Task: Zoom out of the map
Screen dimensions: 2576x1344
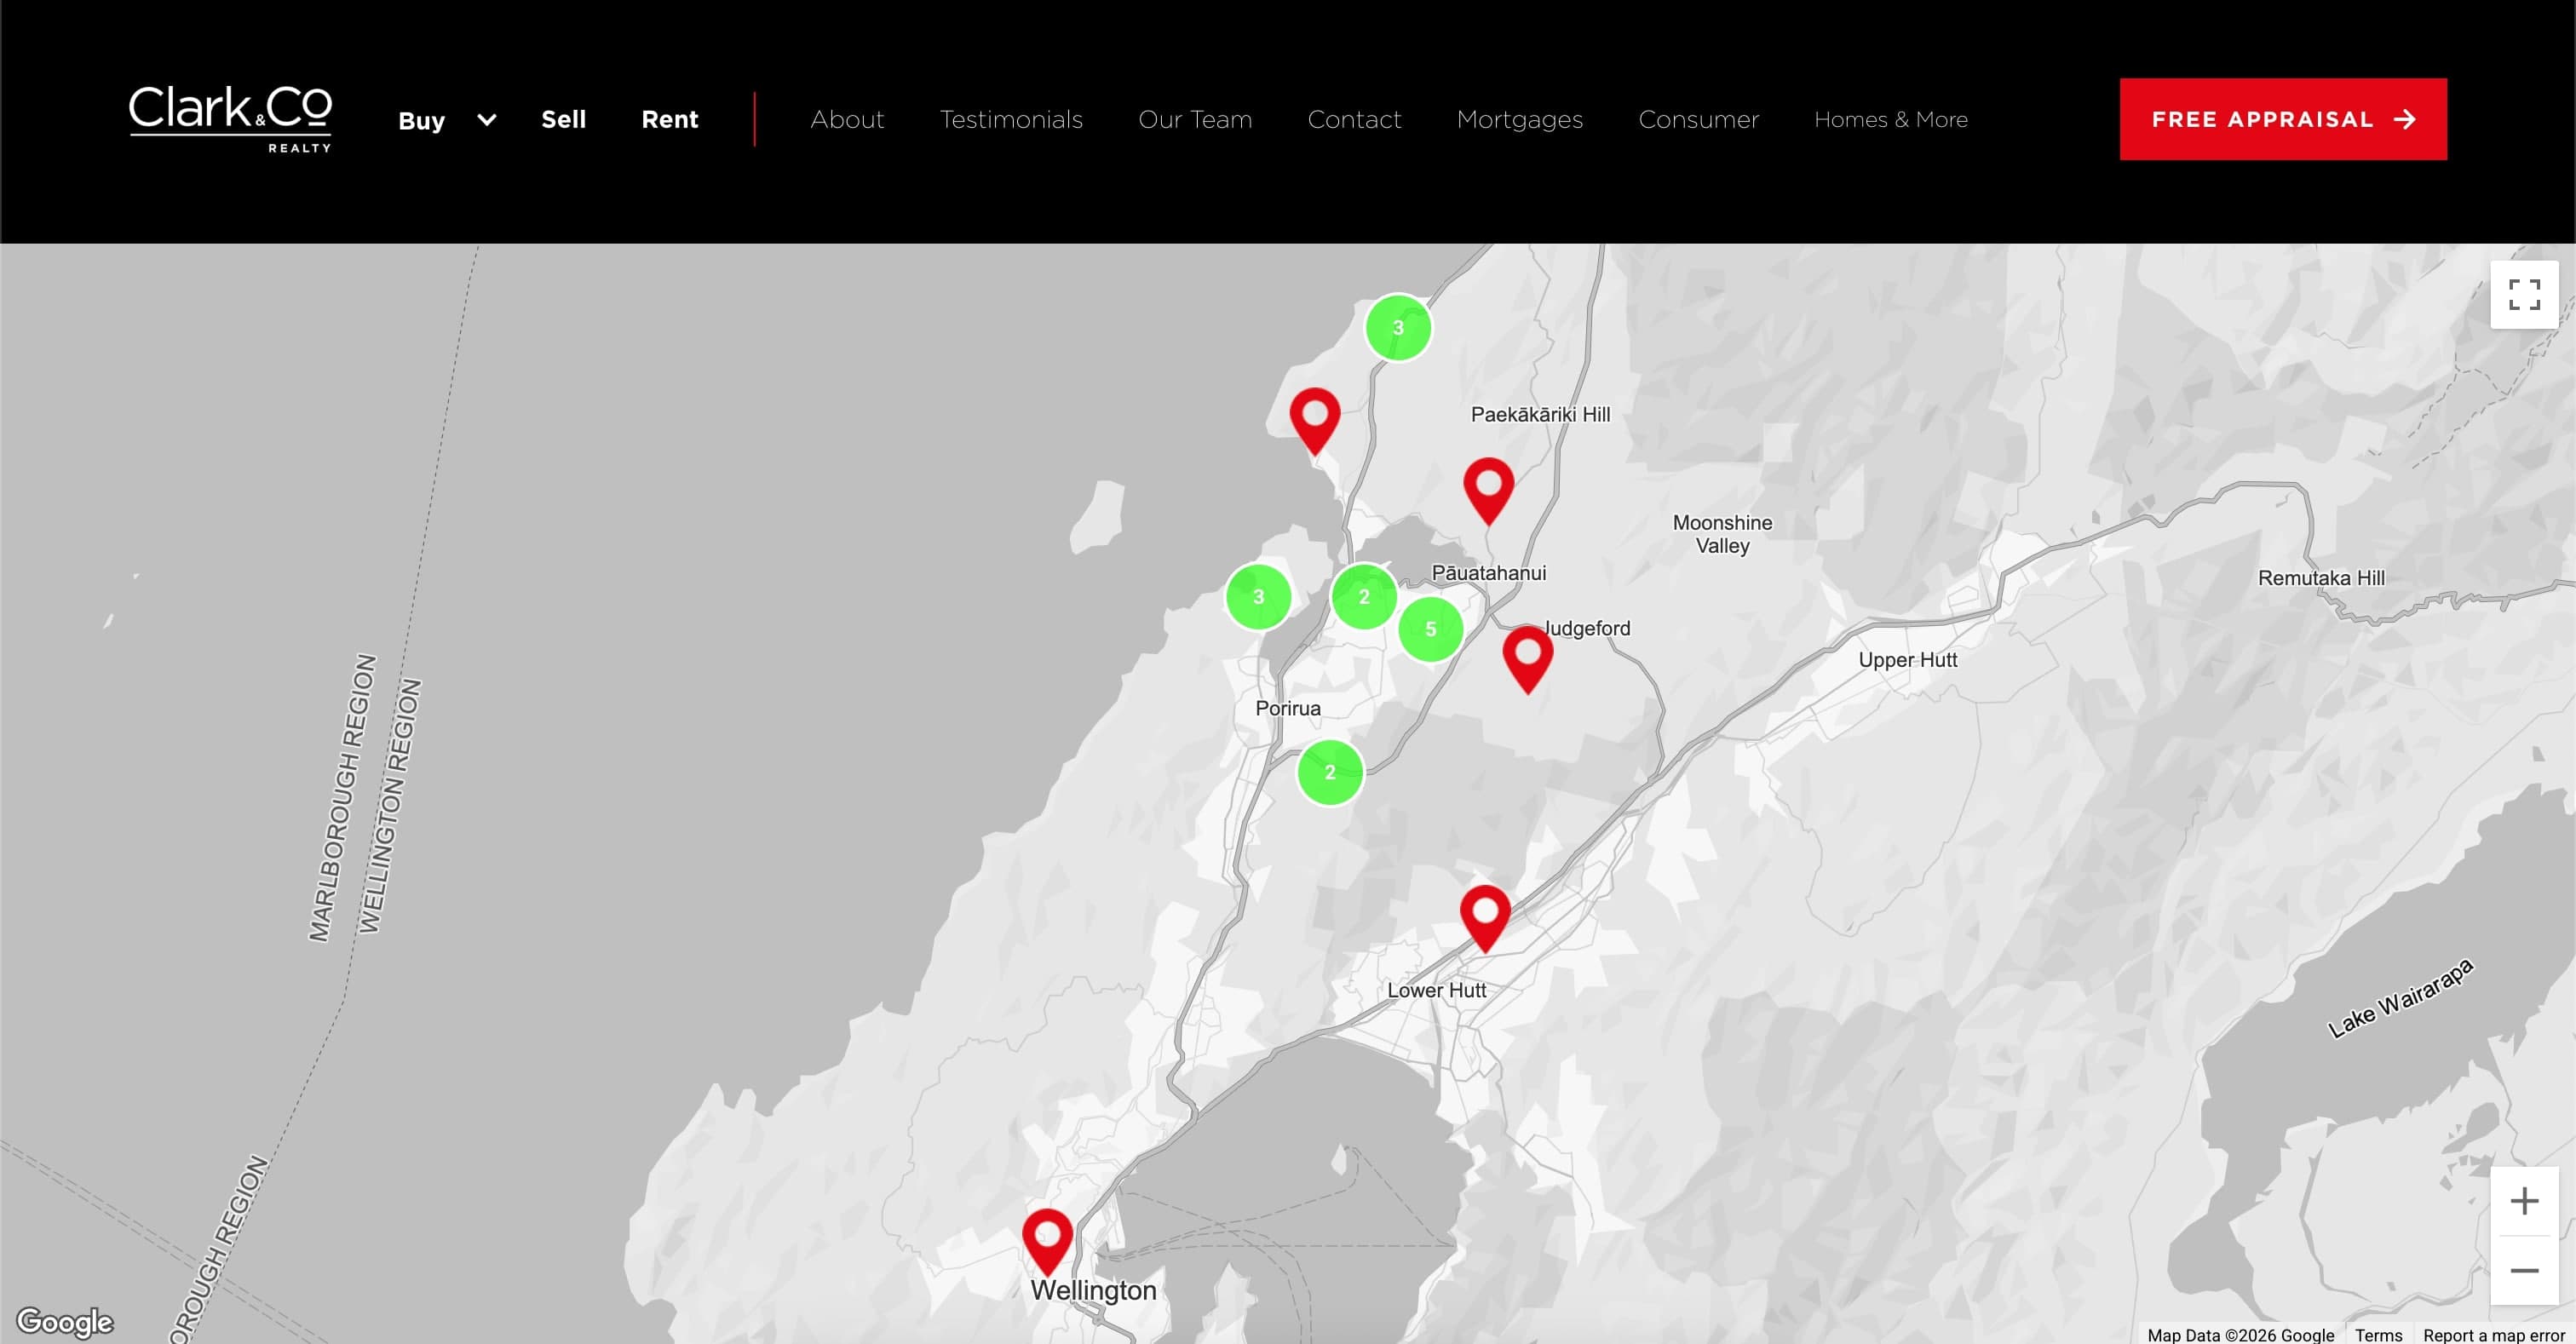Action: 2523,1270
